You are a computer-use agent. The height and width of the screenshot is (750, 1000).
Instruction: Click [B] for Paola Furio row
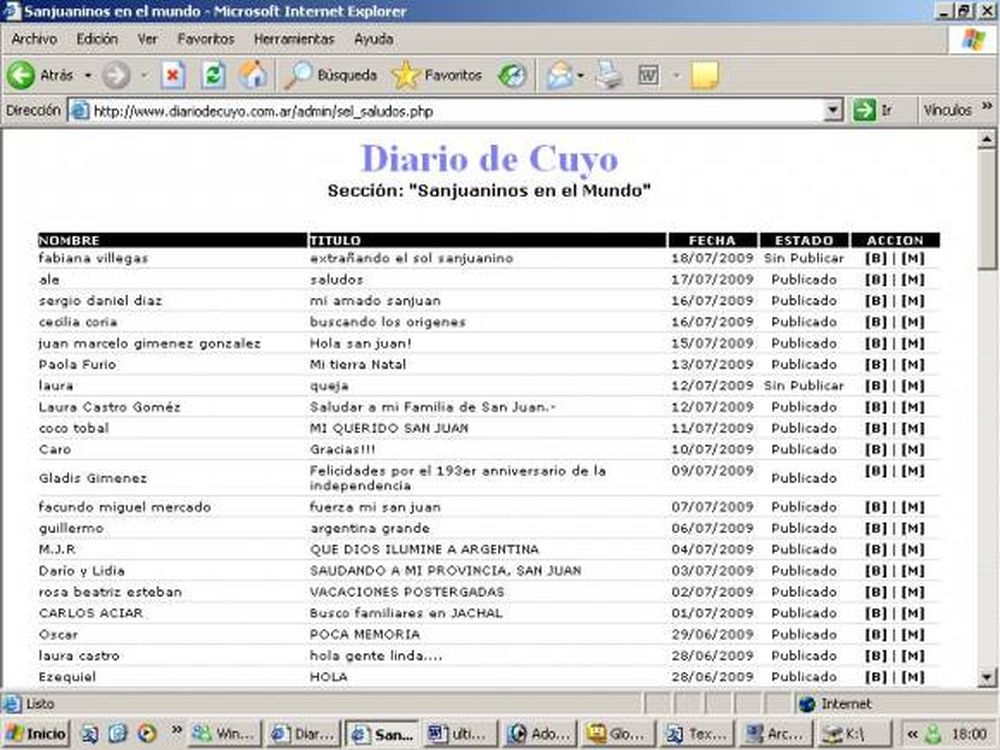pos(876,364)
